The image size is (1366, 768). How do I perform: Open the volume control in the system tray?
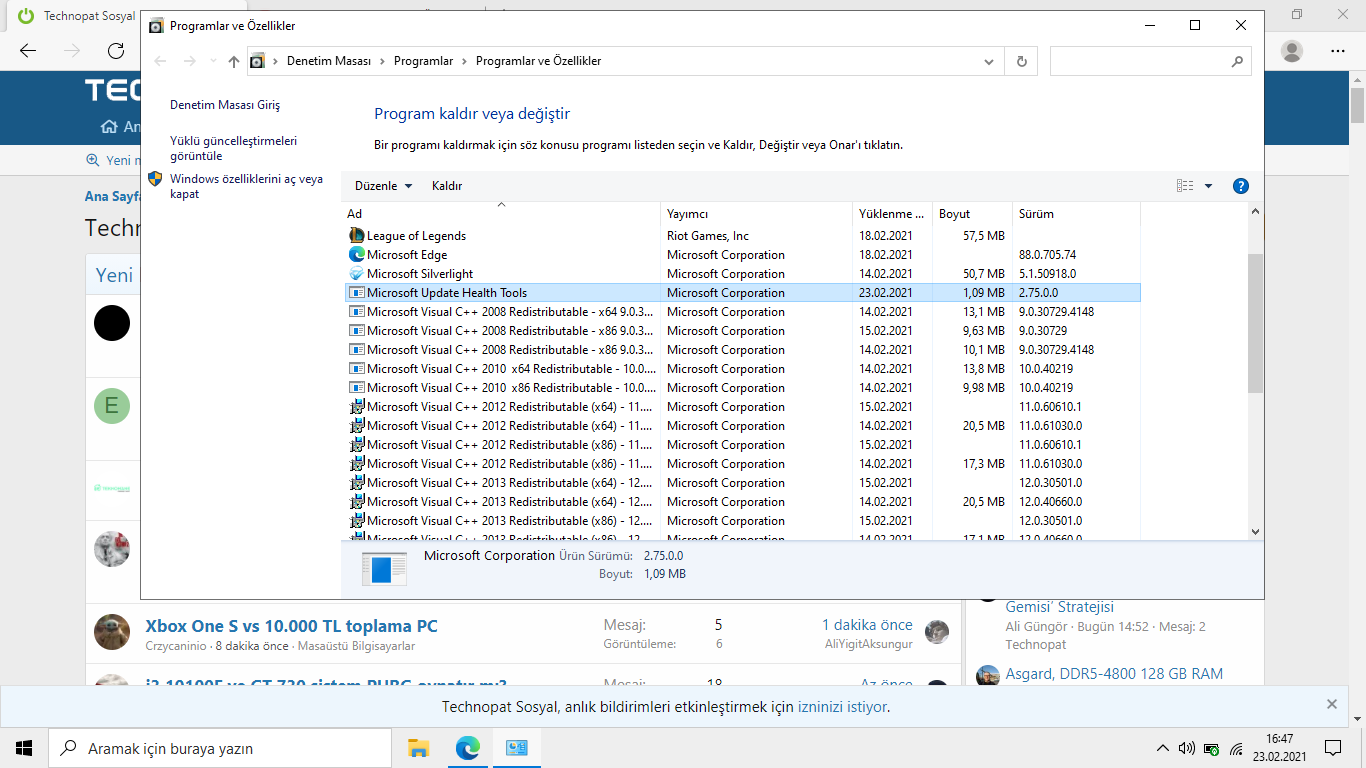(1187, 748)
